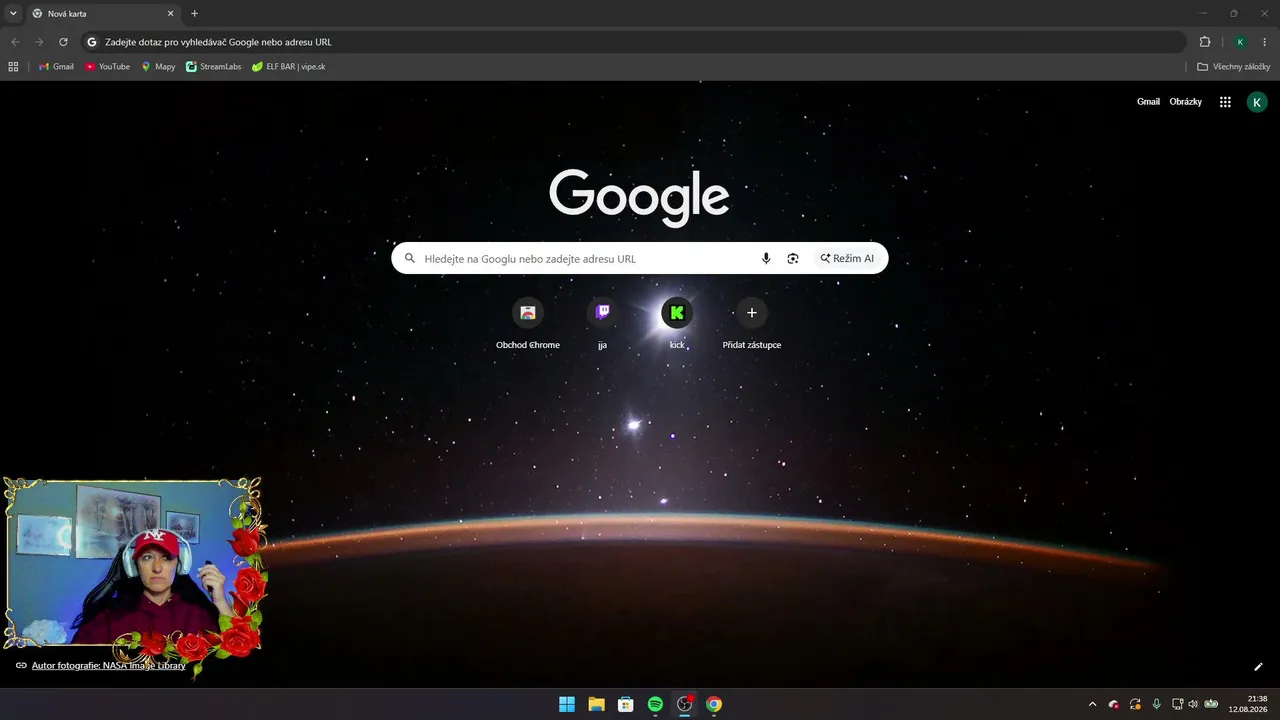Search by image with Google Lens icon
Image resolution: width=1280 pixels, height=720 pixels.
pos(793,258)
